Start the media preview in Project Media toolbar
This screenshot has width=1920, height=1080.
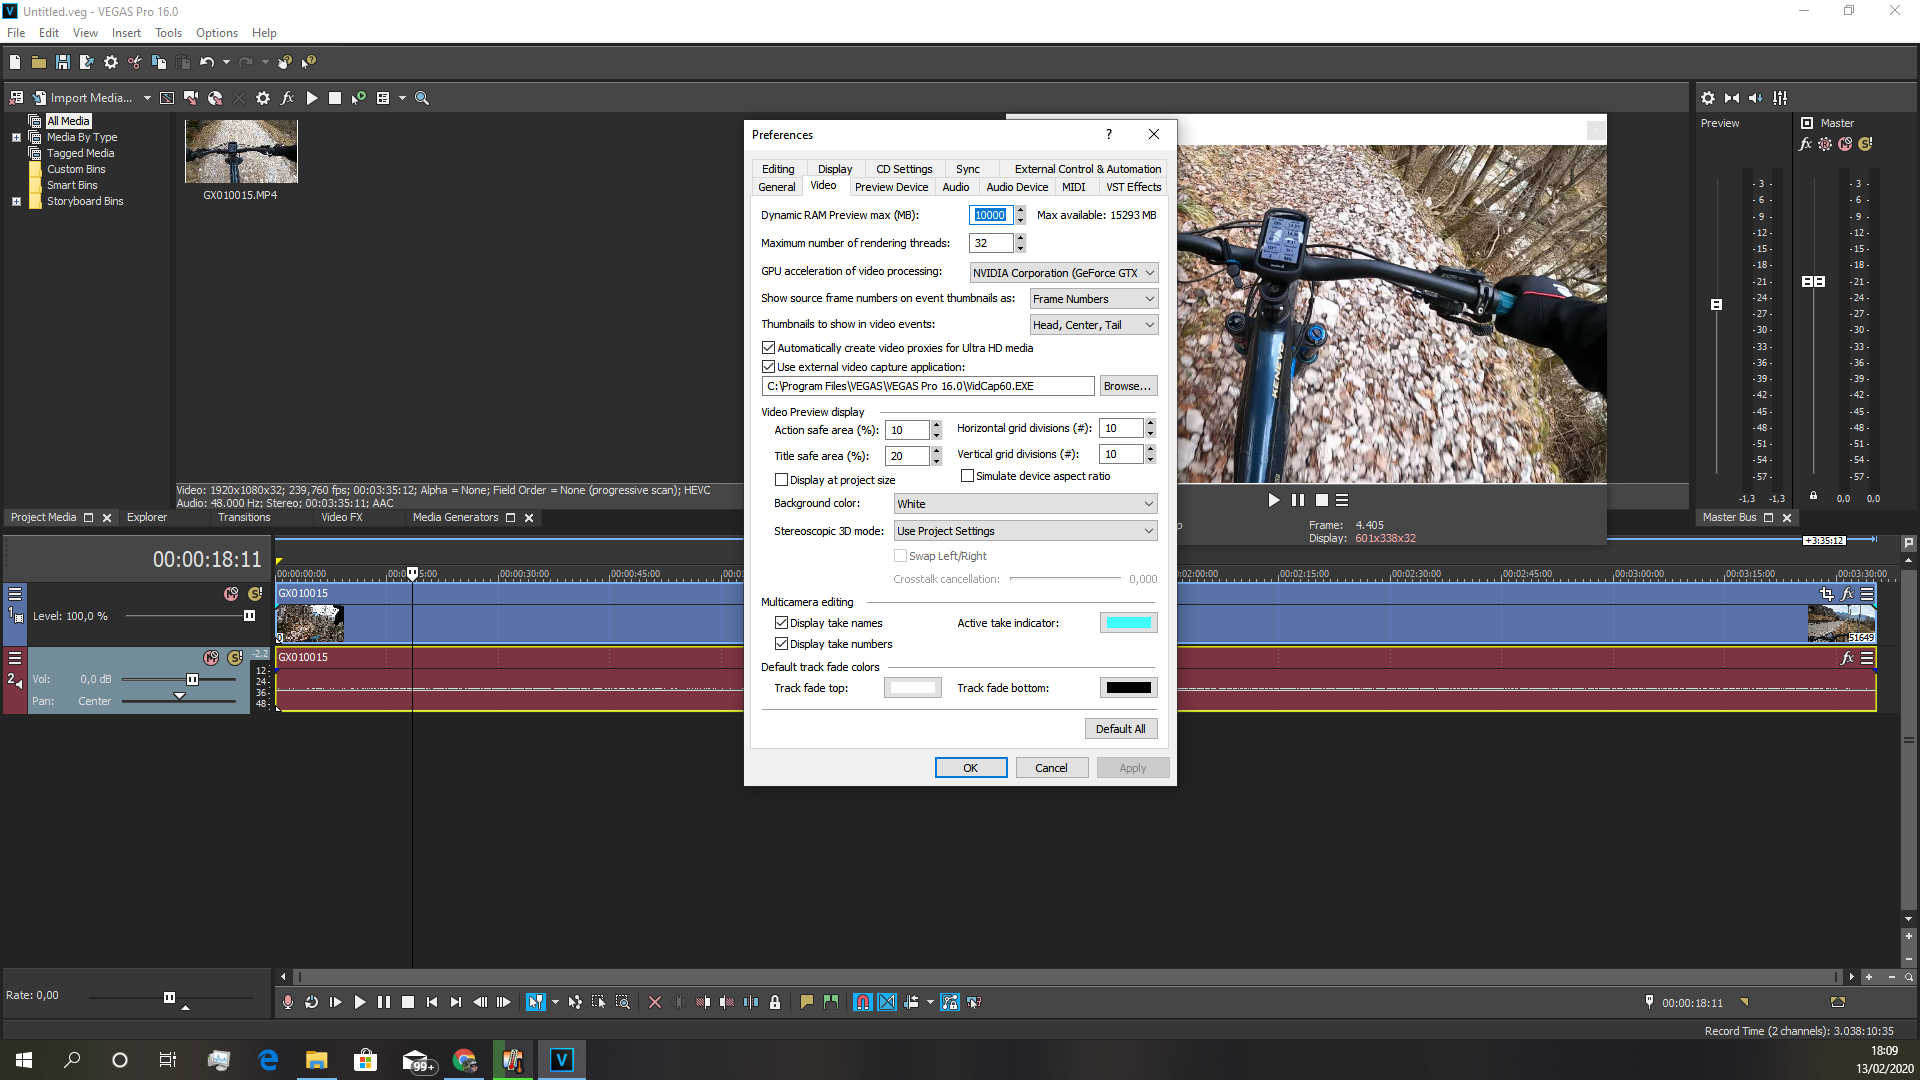pyautogui.click(x=312, y=98)
